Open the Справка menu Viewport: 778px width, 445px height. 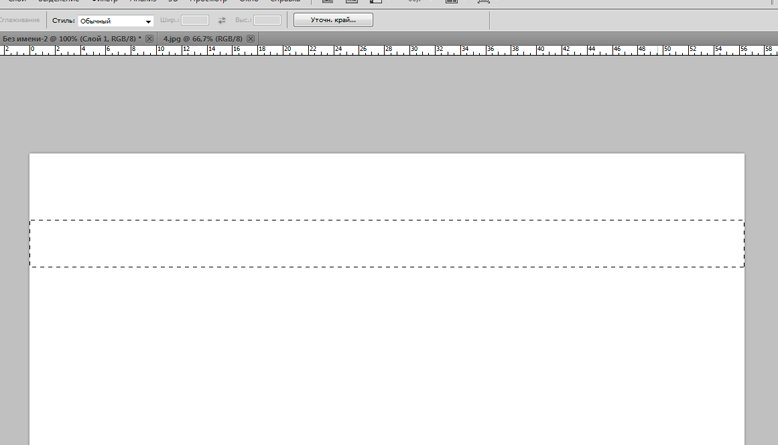[x=285, y=1]
